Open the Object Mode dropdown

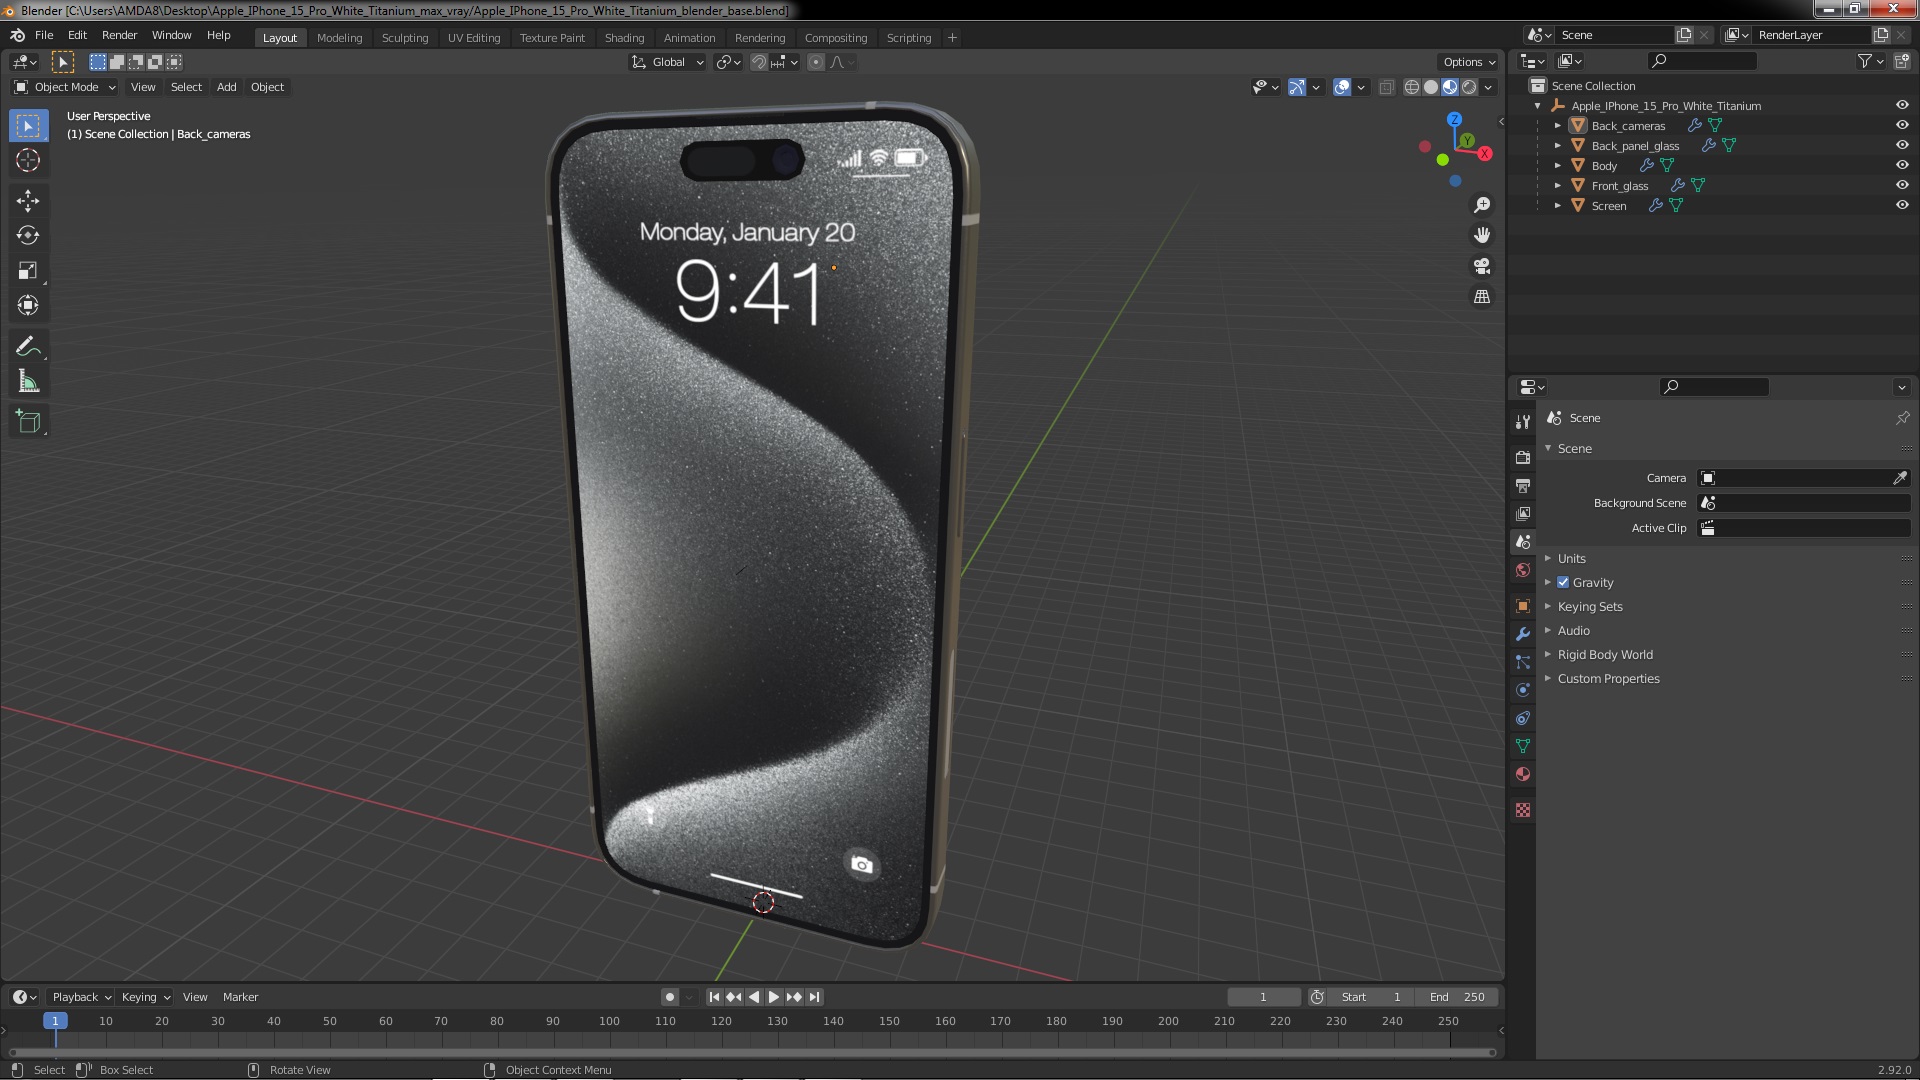click(65, 87)
